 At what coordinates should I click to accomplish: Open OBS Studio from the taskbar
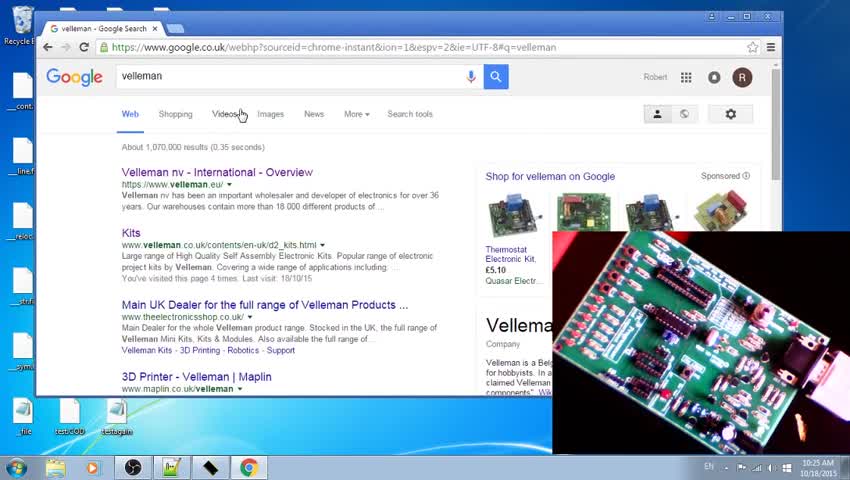click(x=133, y=468)
